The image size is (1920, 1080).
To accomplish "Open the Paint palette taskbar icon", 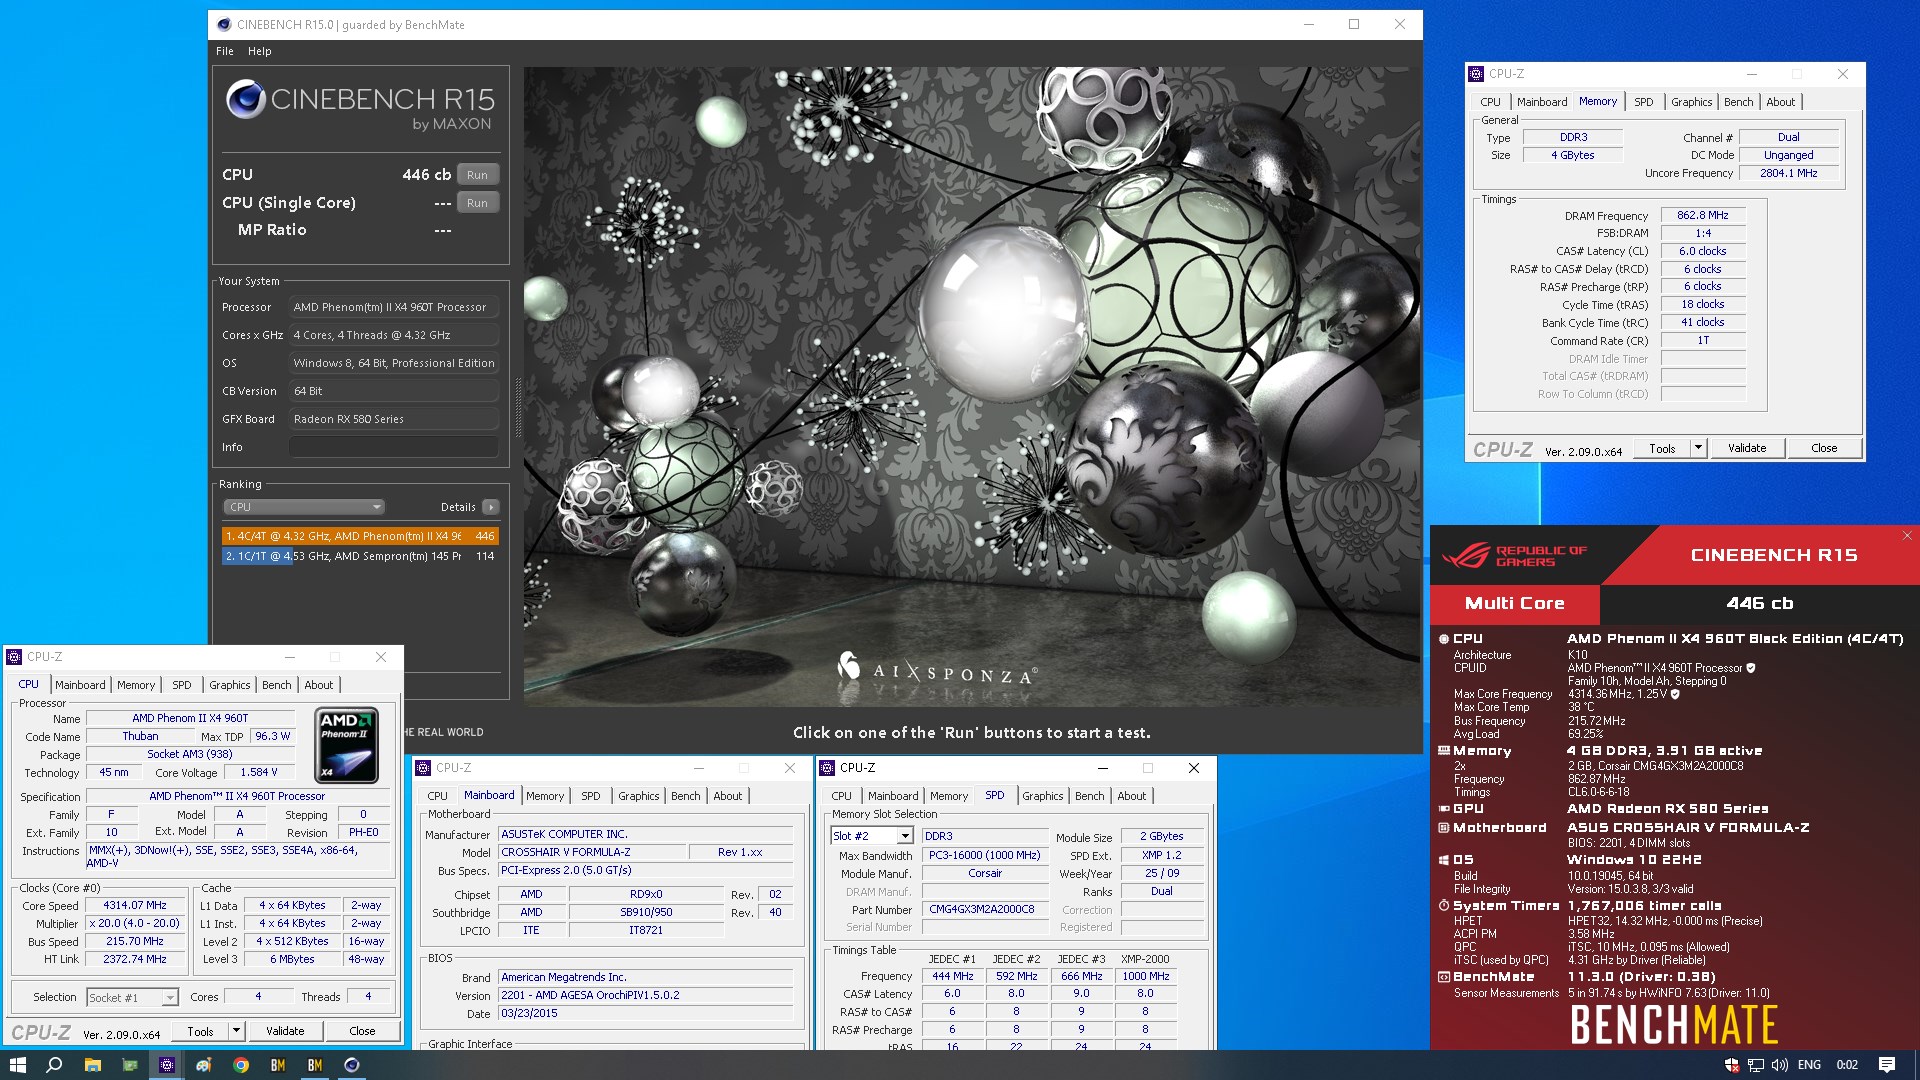I will coord(204,1065).
